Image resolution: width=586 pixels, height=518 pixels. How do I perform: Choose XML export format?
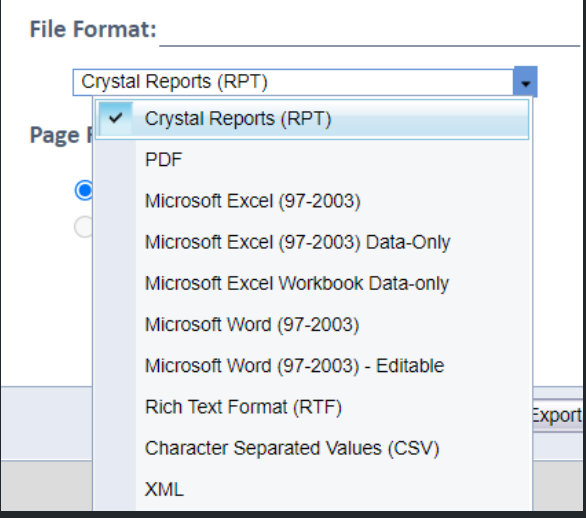[312, 489]
